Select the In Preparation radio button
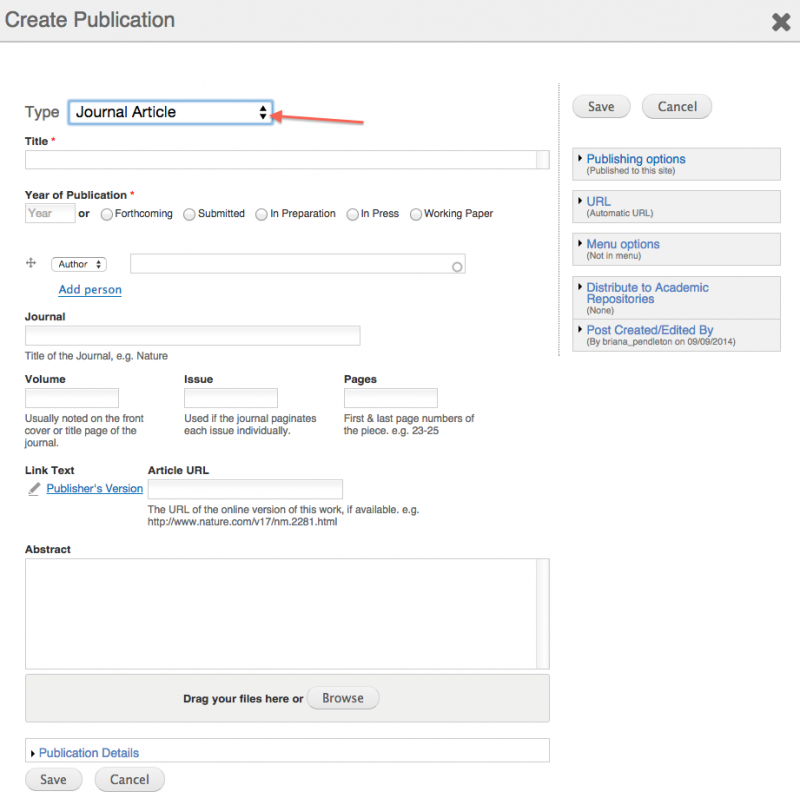The width and height of the screenshot is (800, 798). coord(261,214)
